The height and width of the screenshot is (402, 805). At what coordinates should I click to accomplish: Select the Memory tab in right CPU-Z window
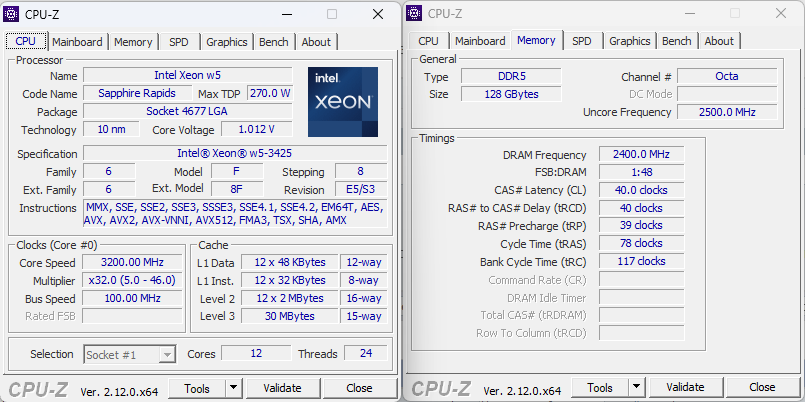(536, 40)
